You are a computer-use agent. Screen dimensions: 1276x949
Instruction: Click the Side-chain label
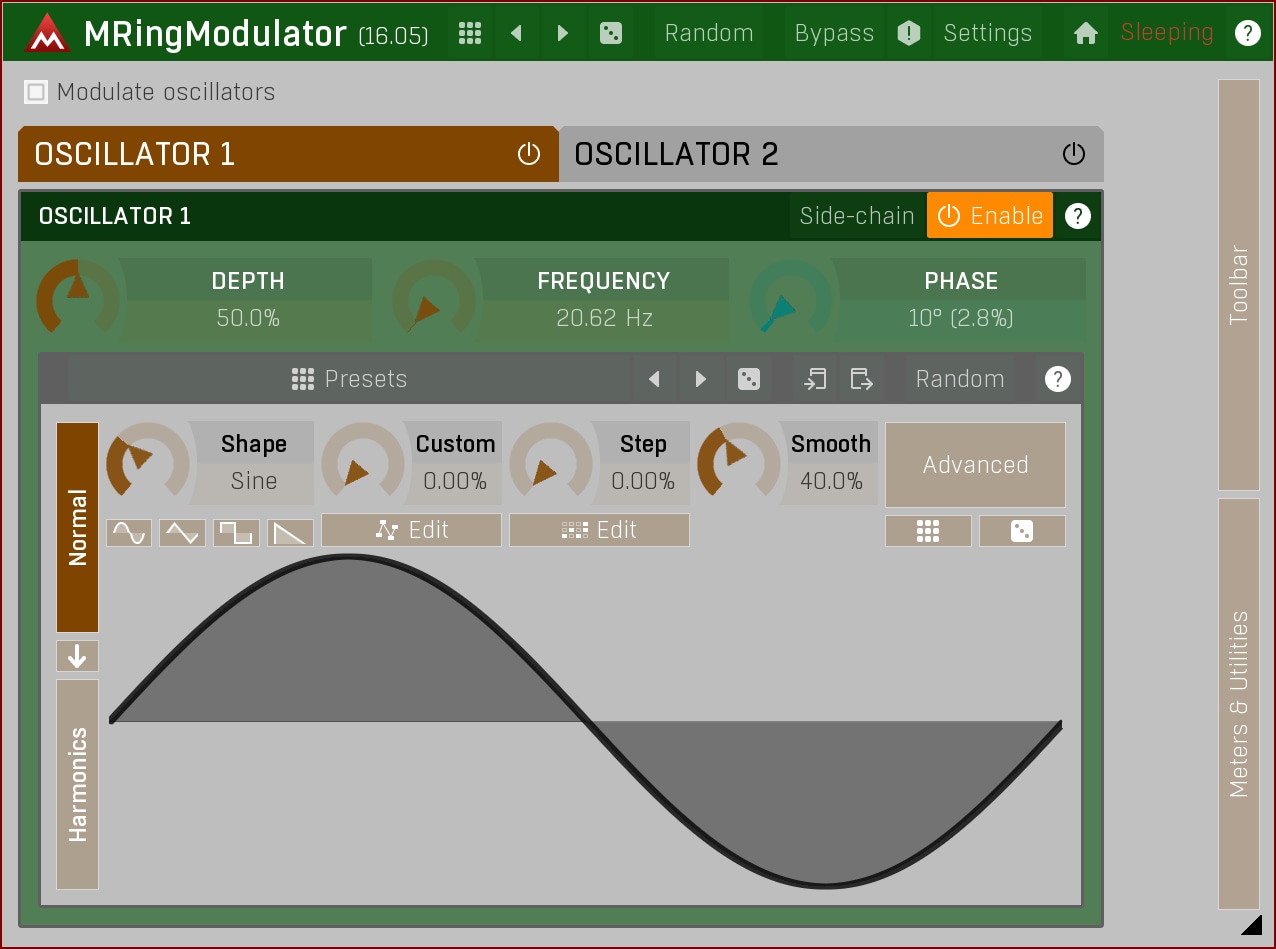[857, 216]
